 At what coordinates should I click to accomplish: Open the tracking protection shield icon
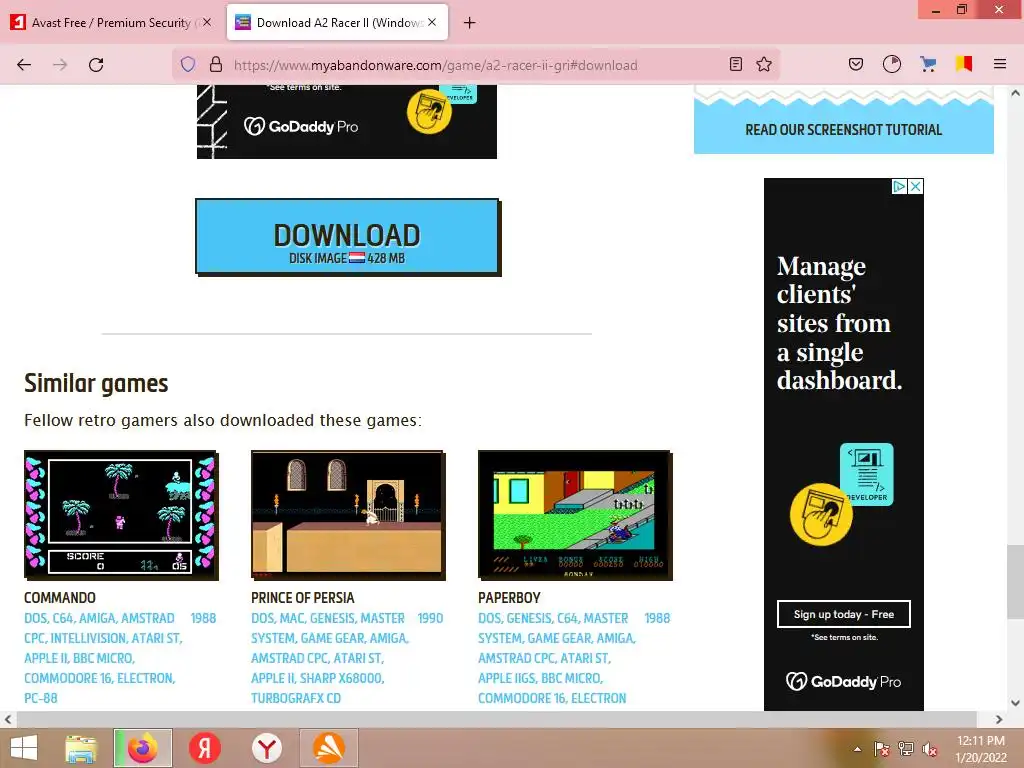pos(188,65)
